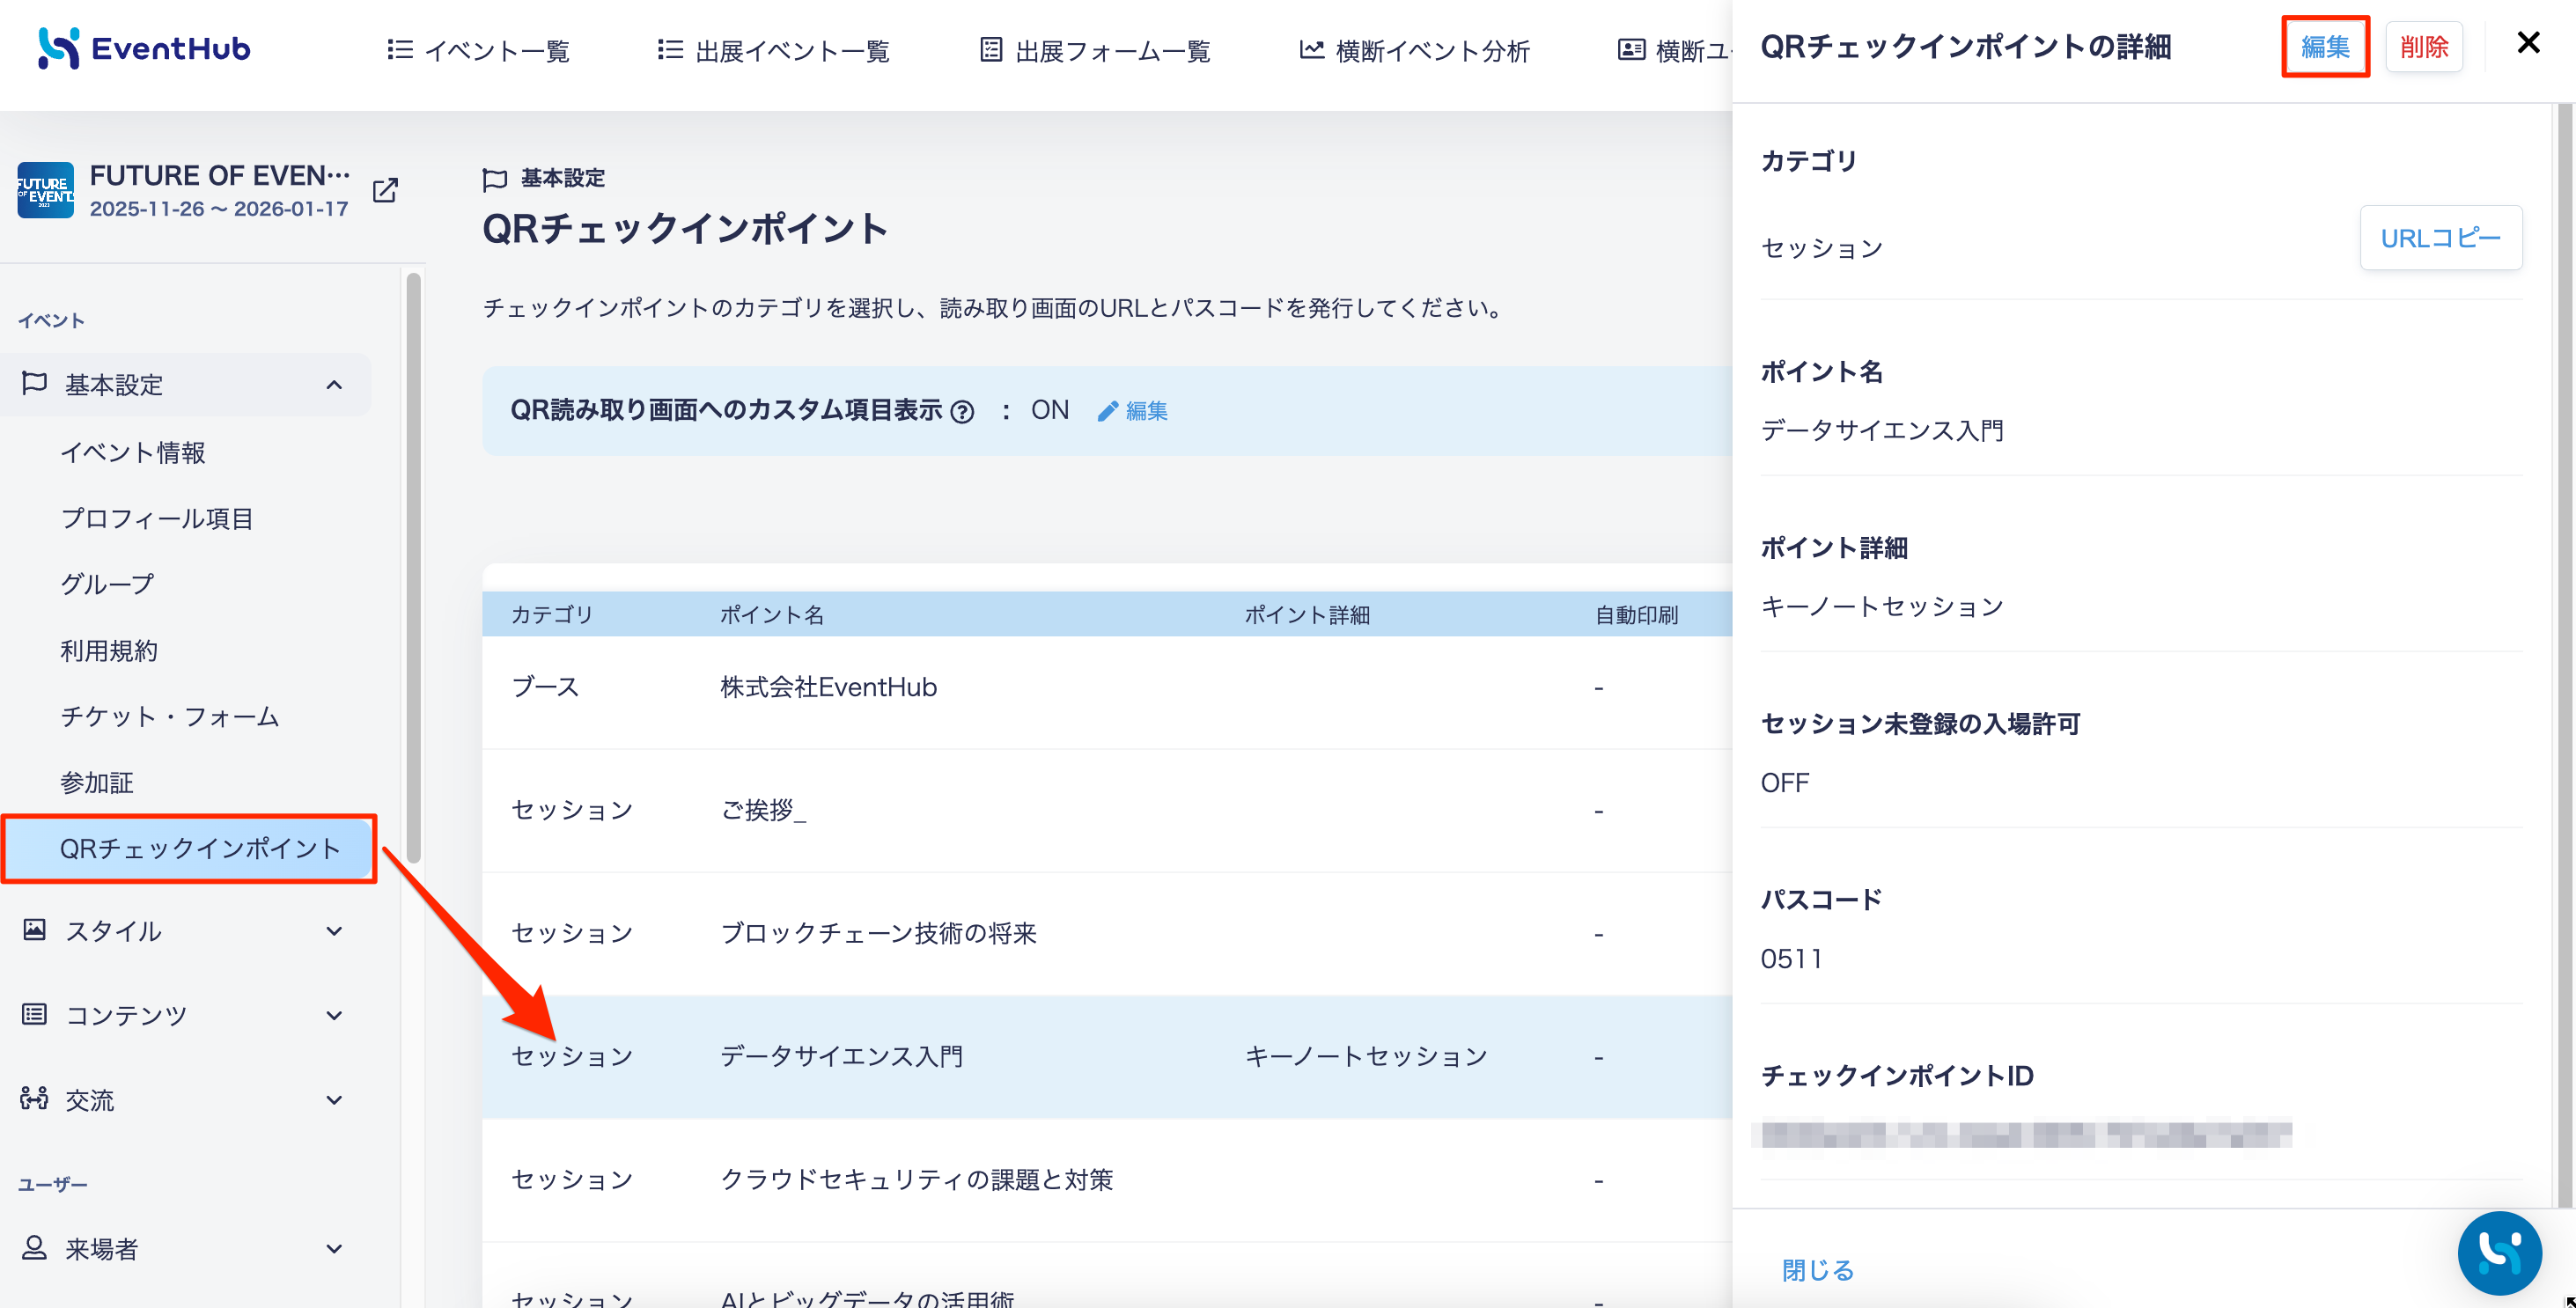Open the 横断イベント分析 top menu

pos(1414,50)
